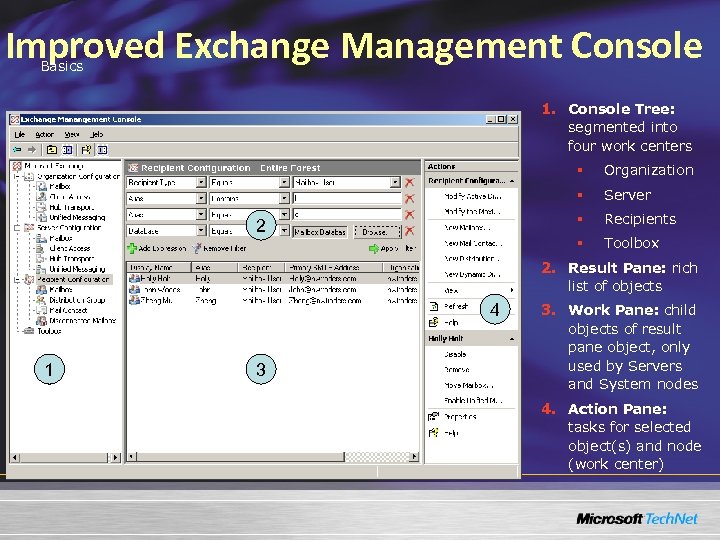Screen dimensions: 720x540
Task: Open the View menu
Action: pyautogui.click(x=72, y=135)
